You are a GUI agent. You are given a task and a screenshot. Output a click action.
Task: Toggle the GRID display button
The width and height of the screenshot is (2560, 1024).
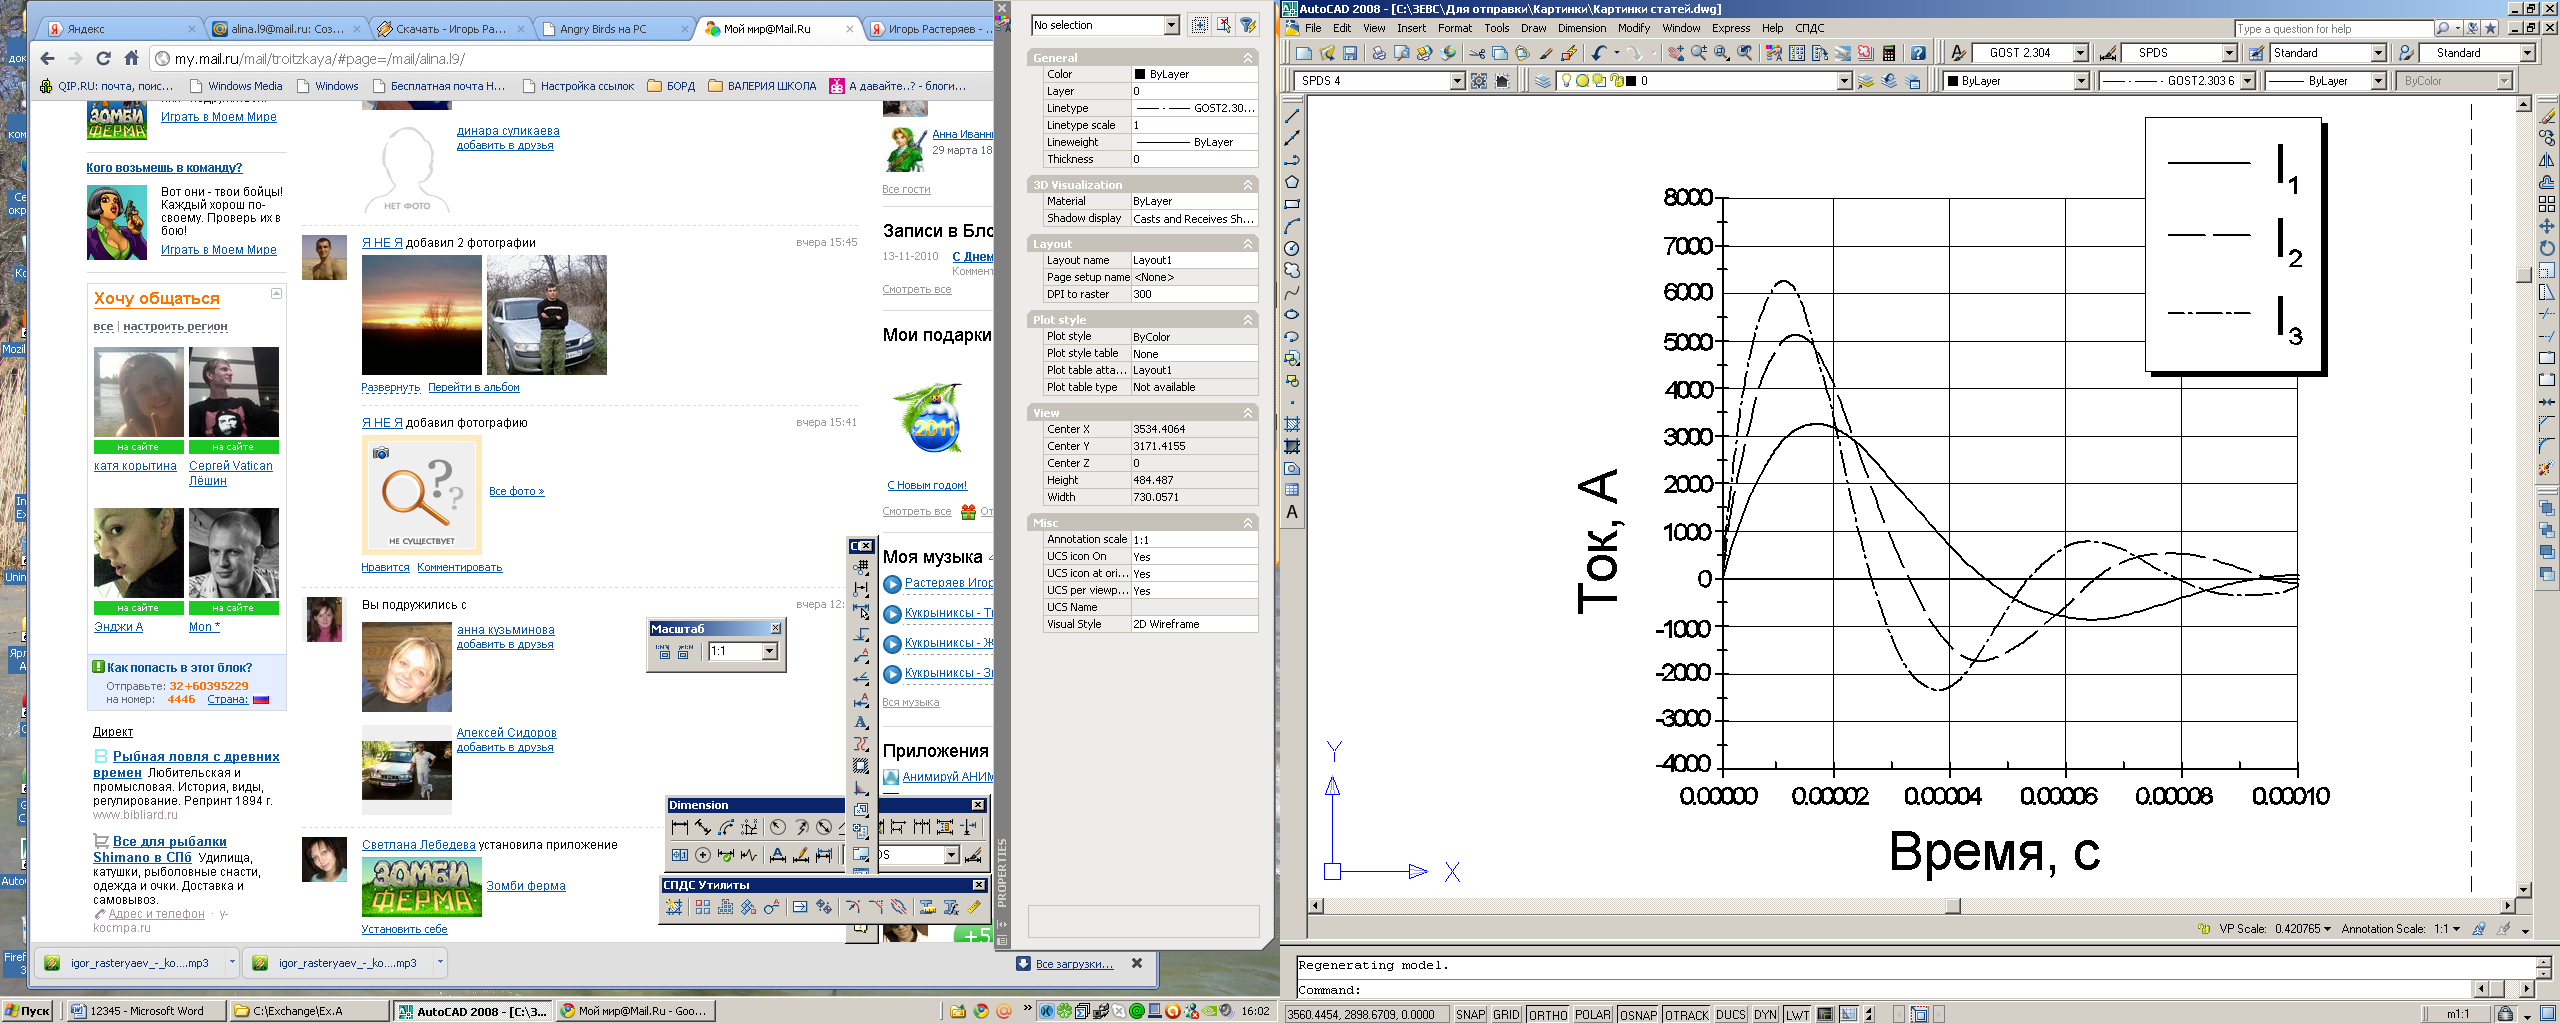(x=1506, y=1014)
